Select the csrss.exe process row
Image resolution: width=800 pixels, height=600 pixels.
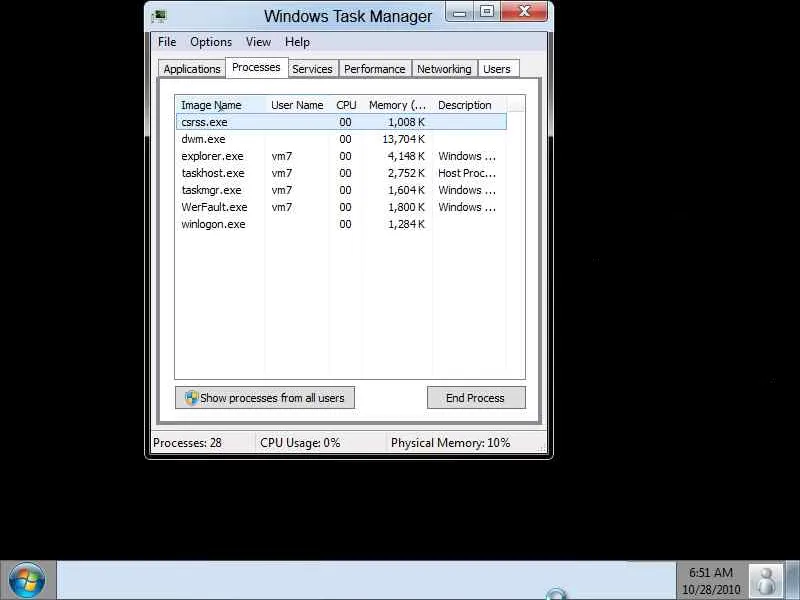point(341,122)
